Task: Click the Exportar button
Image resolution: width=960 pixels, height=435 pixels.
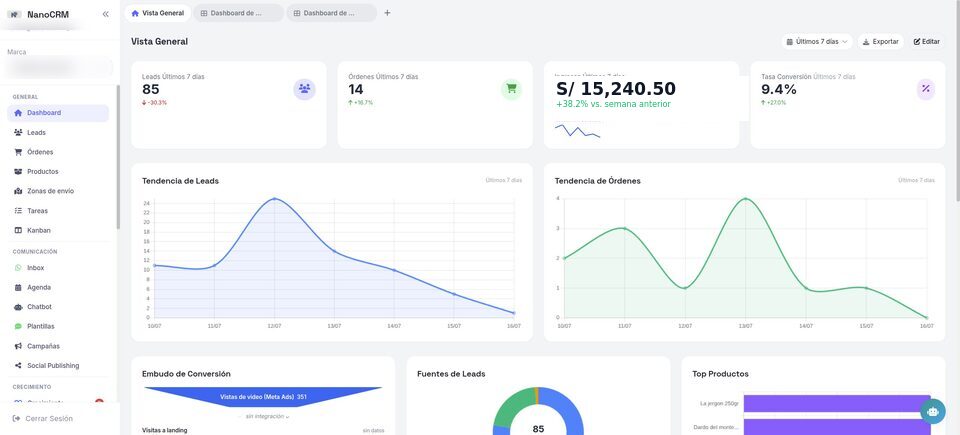Action: [880, 42]
